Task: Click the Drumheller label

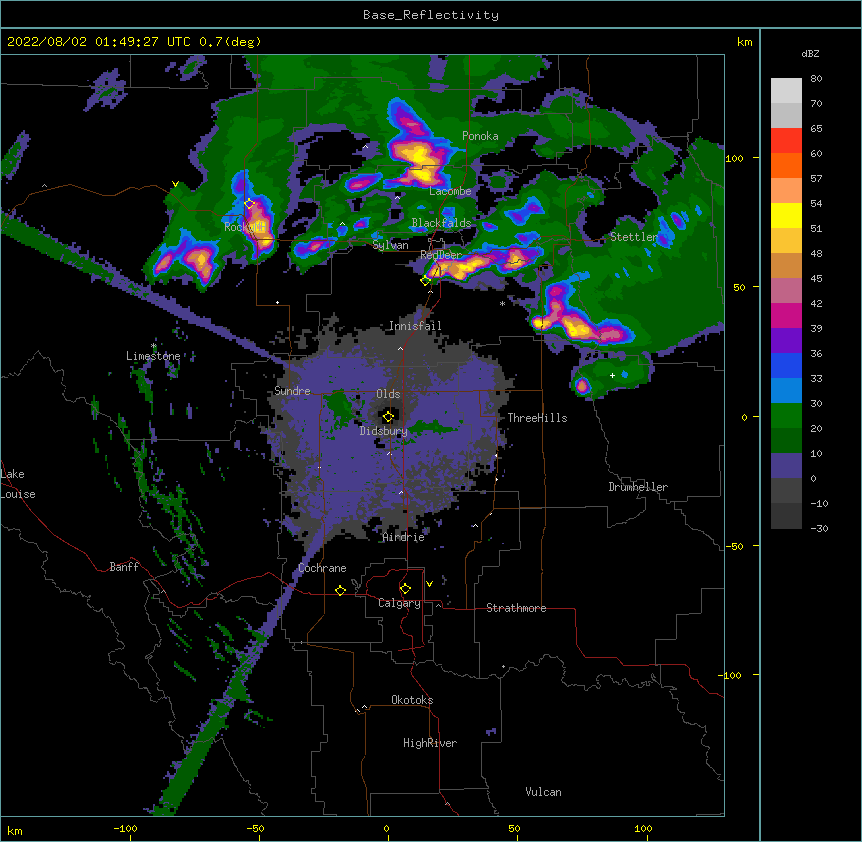Action: click(638, 487)
